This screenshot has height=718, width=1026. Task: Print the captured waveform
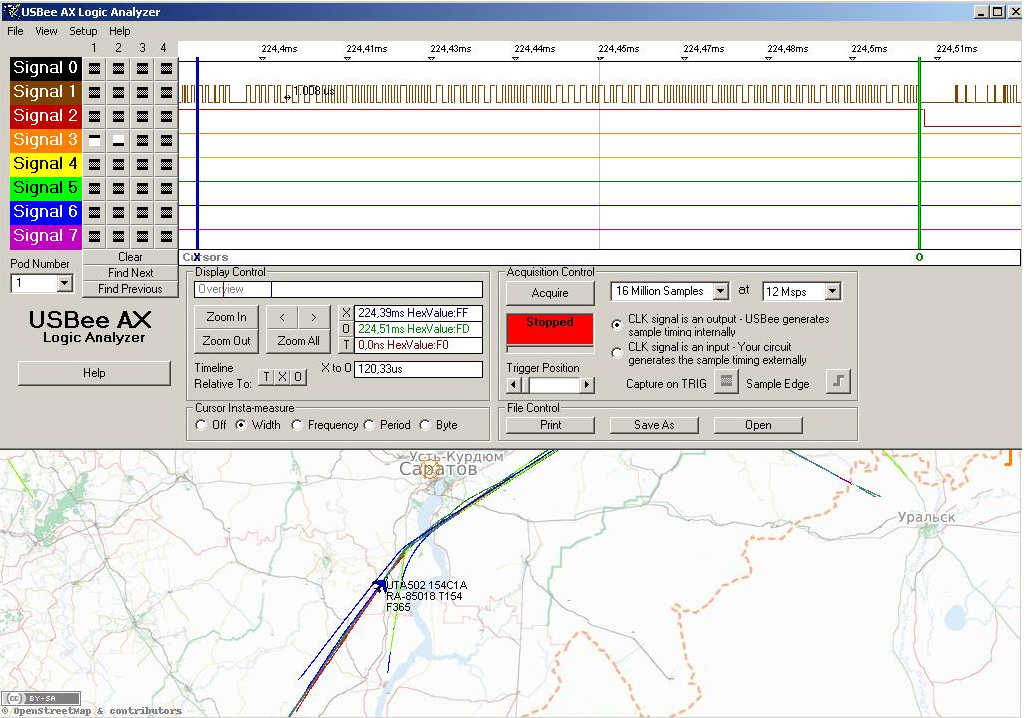pyautogui.click(x=550, y=425)
